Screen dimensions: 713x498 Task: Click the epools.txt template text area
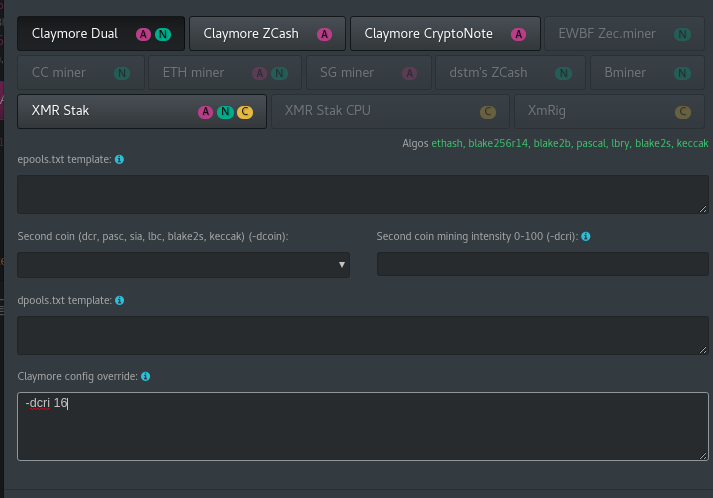pyautogui.click(x=362, y=194)
